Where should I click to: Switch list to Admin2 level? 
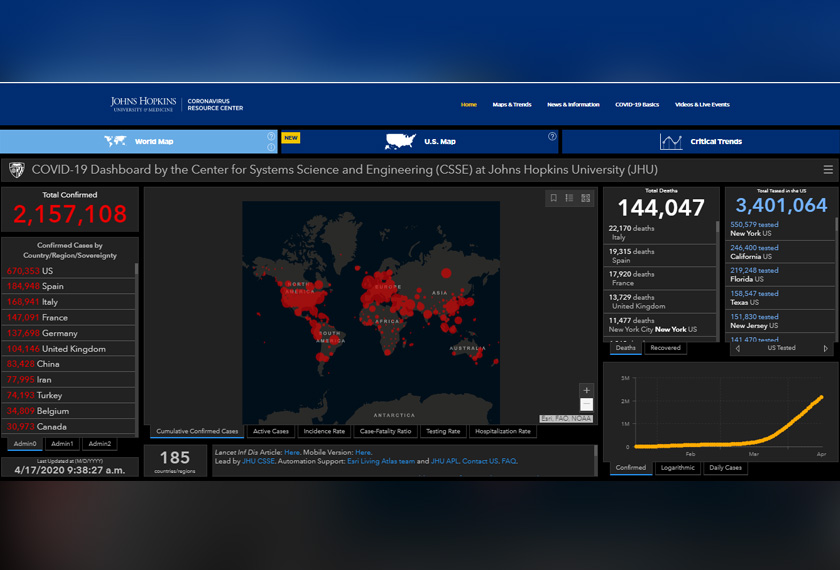point(100,444)
